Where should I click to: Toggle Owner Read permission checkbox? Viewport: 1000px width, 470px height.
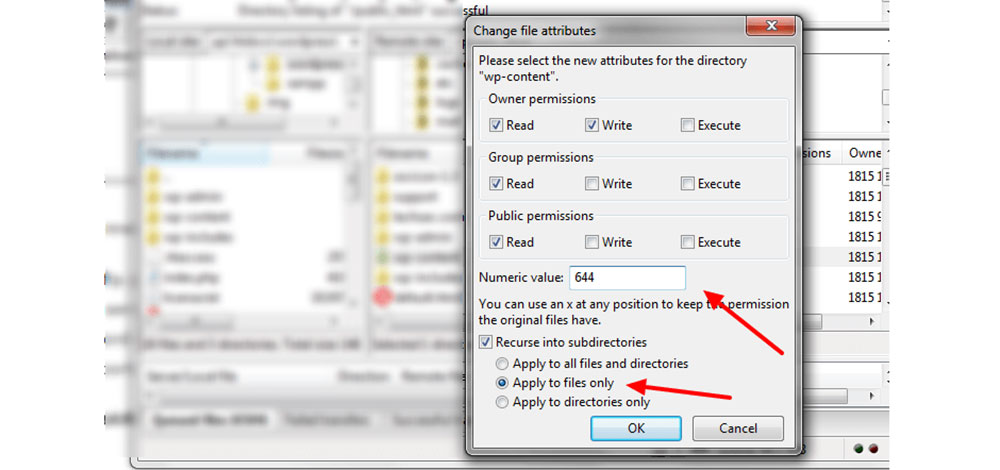tap(496, 126)
